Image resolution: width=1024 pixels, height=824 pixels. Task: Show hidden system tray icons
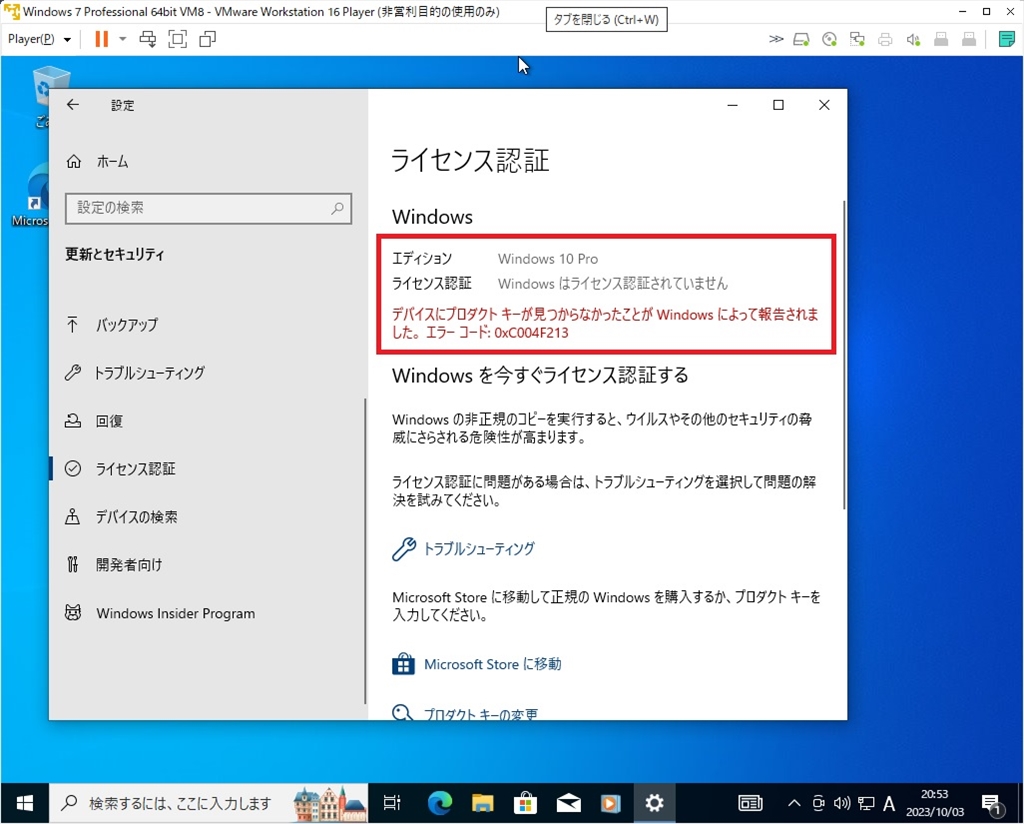point(794,803)
